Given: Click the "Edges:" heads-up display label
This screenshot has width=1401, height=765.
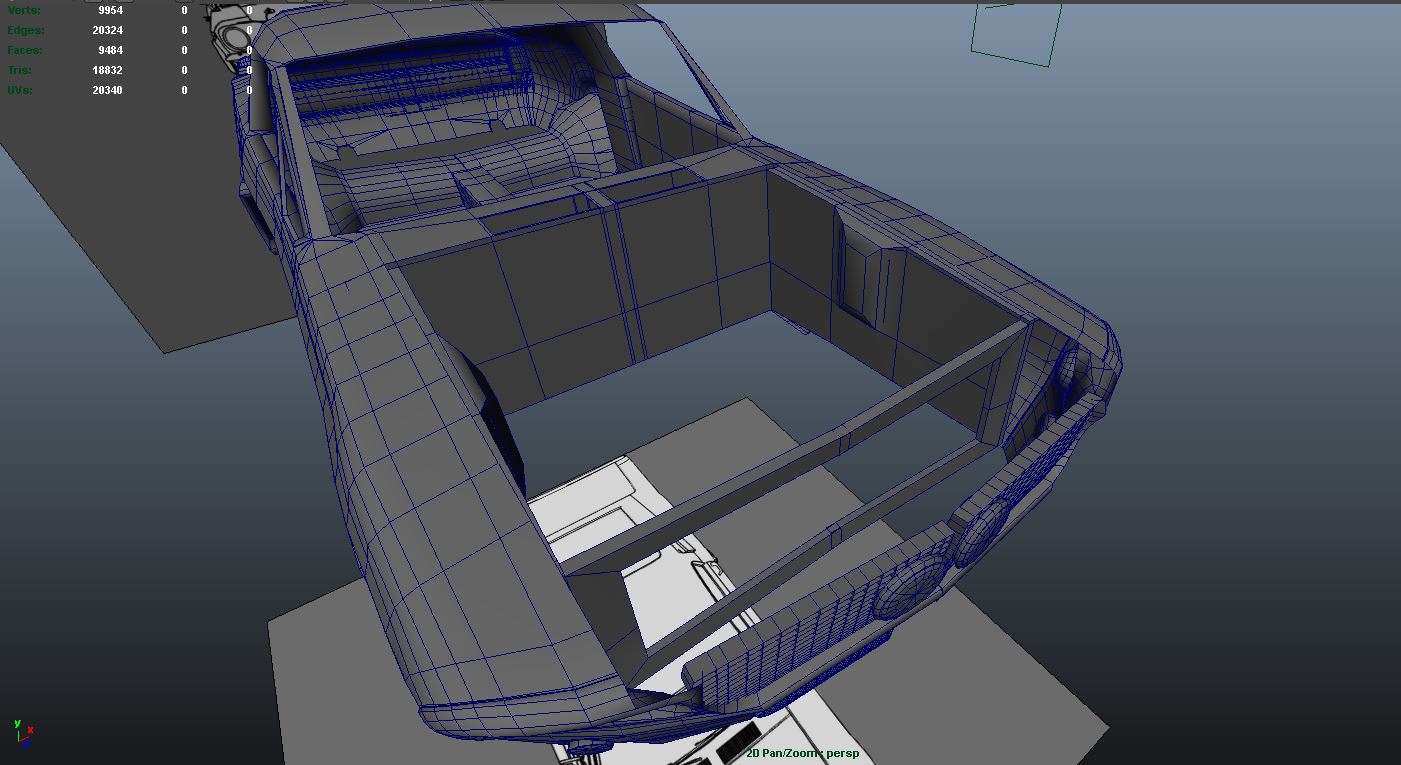Looking at the screenshot, I should (26, 30).
